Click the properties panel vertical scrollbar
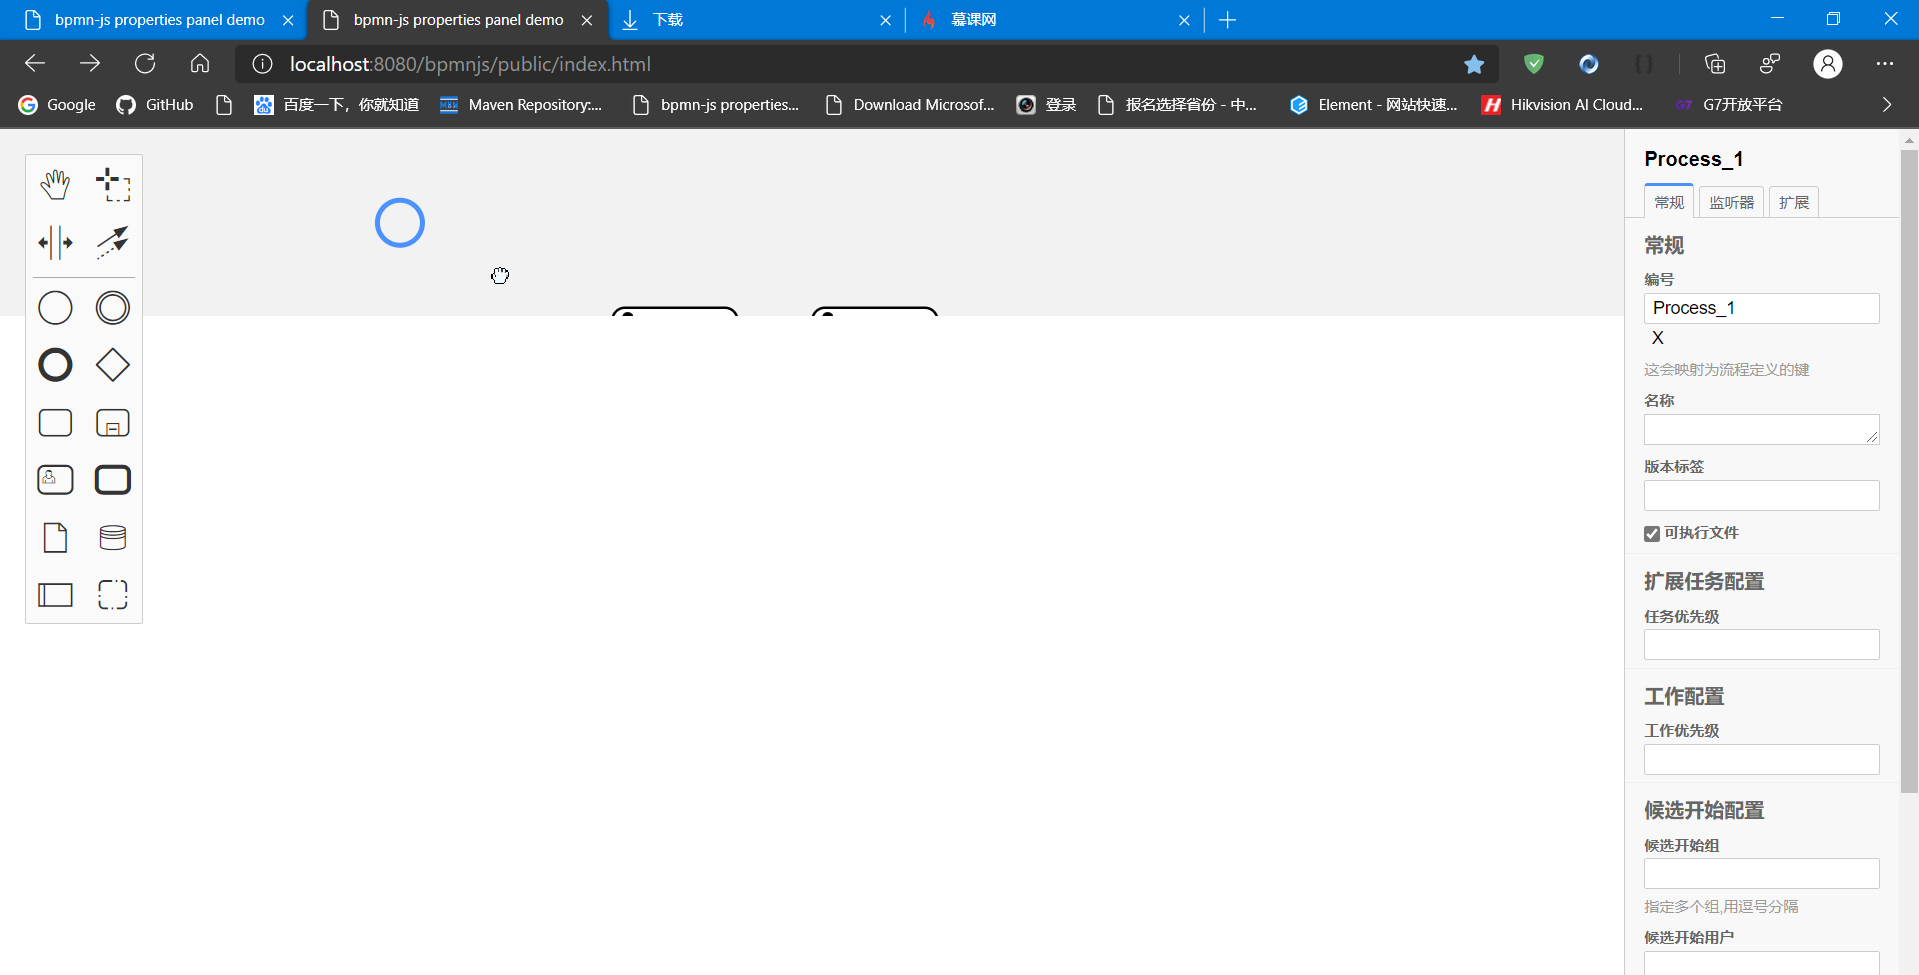 click(x=1909, y=470)
